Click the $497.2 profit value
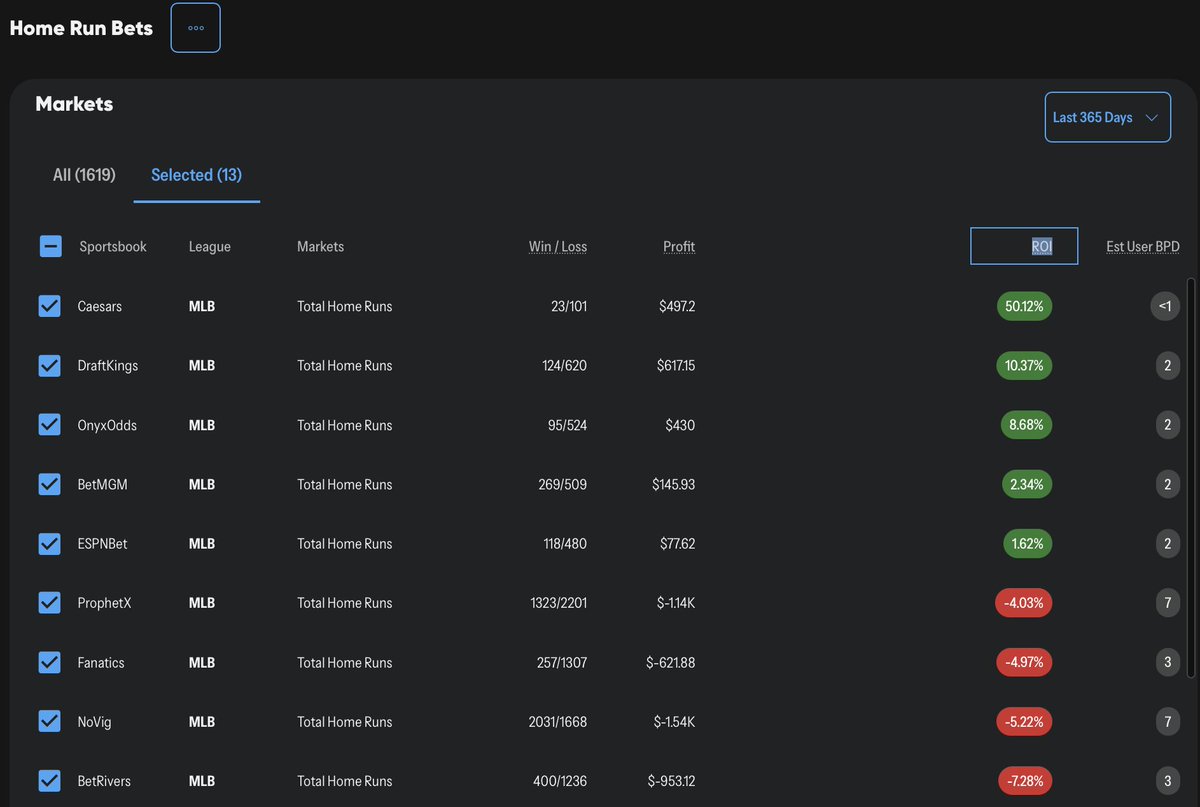 point(677,306)
